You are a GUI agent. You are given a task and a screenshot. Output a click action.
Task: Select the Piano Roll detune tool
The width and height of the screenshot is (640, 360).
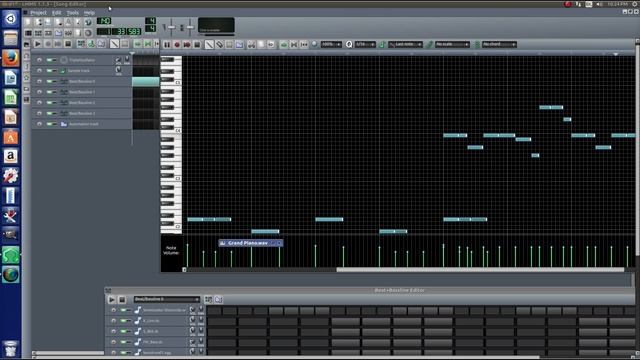[240, 44]
